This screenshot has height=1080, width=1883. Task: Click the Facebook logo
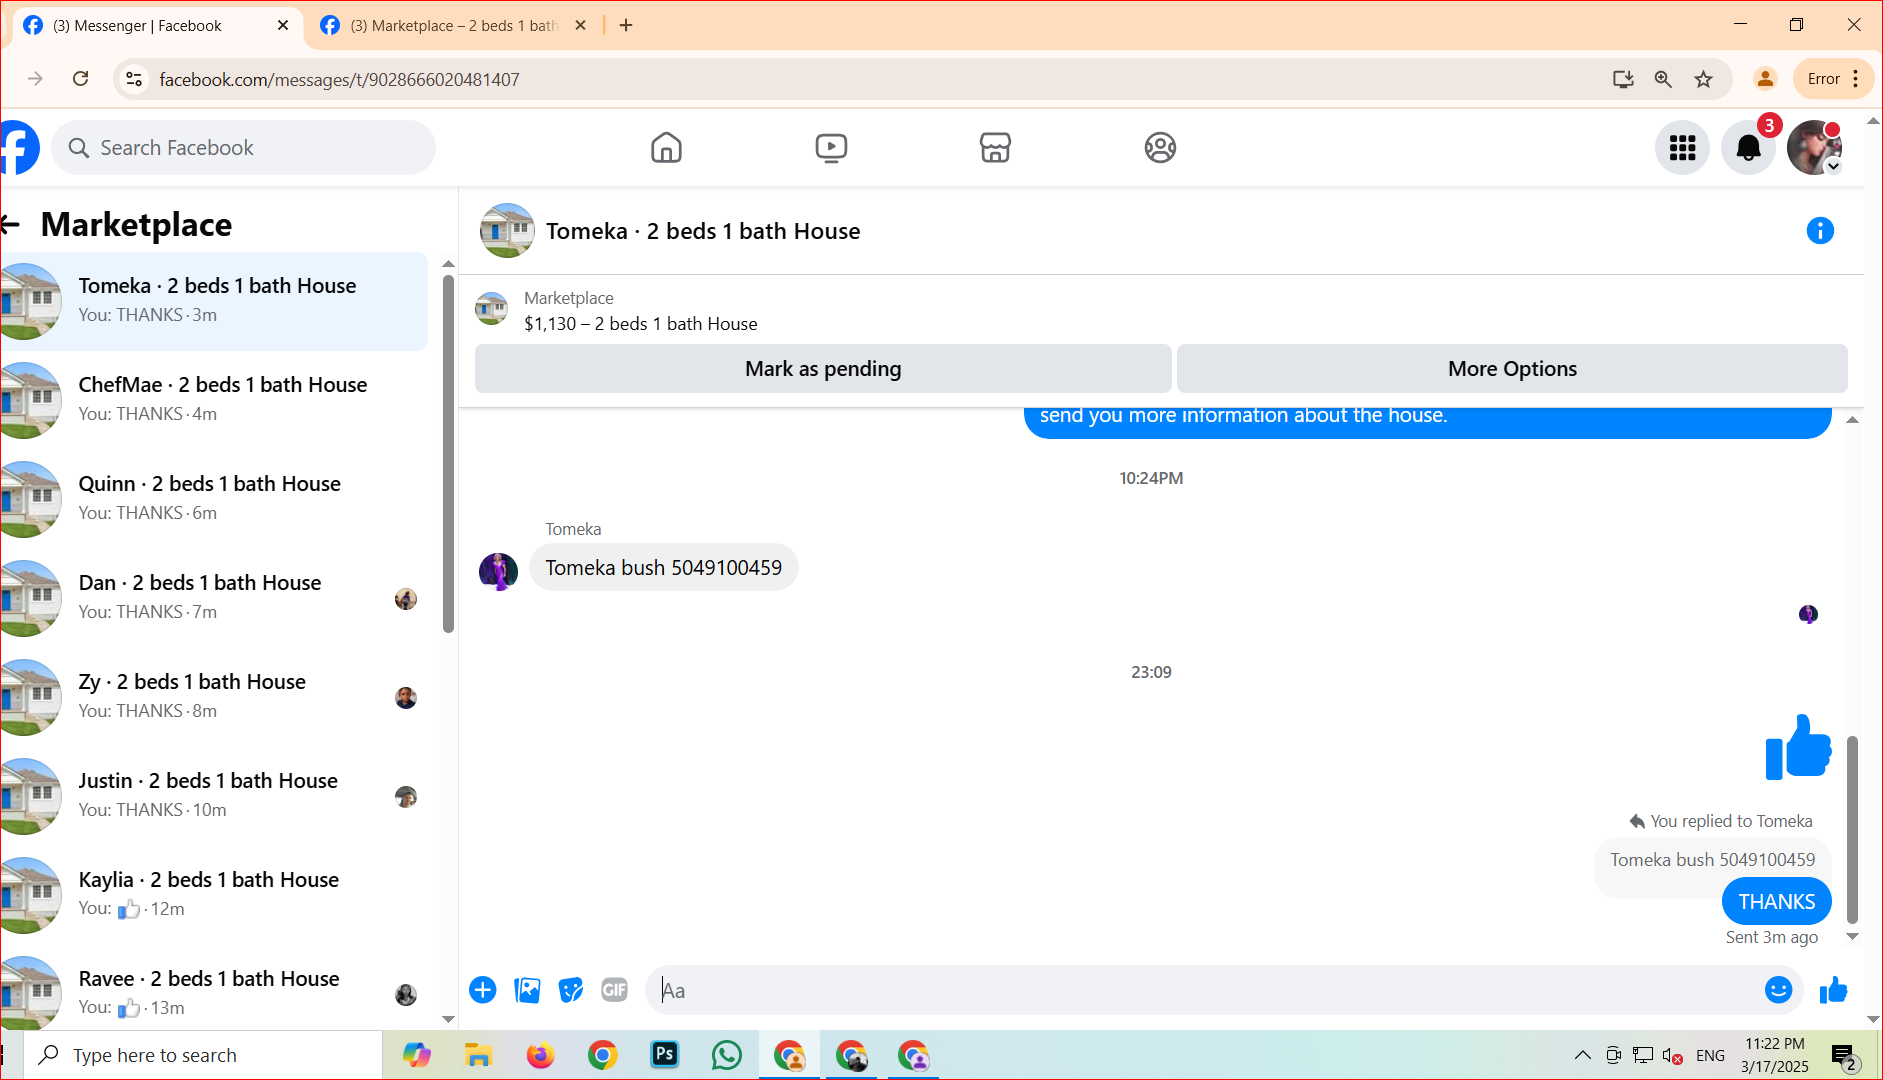click(19, 148)
